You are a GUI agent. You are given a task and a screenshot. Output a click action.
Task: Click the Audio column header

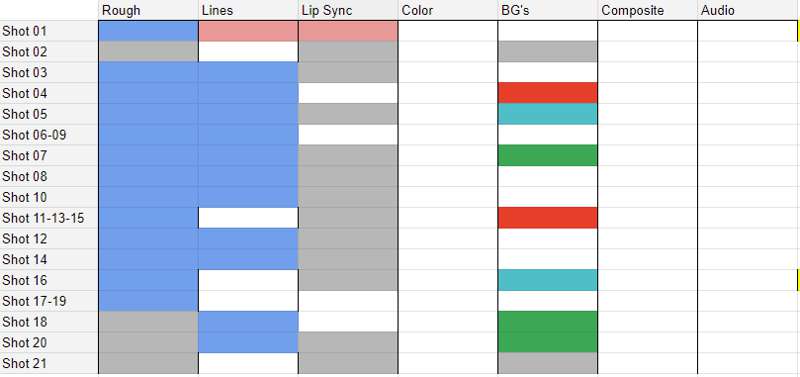coord(748,10)
